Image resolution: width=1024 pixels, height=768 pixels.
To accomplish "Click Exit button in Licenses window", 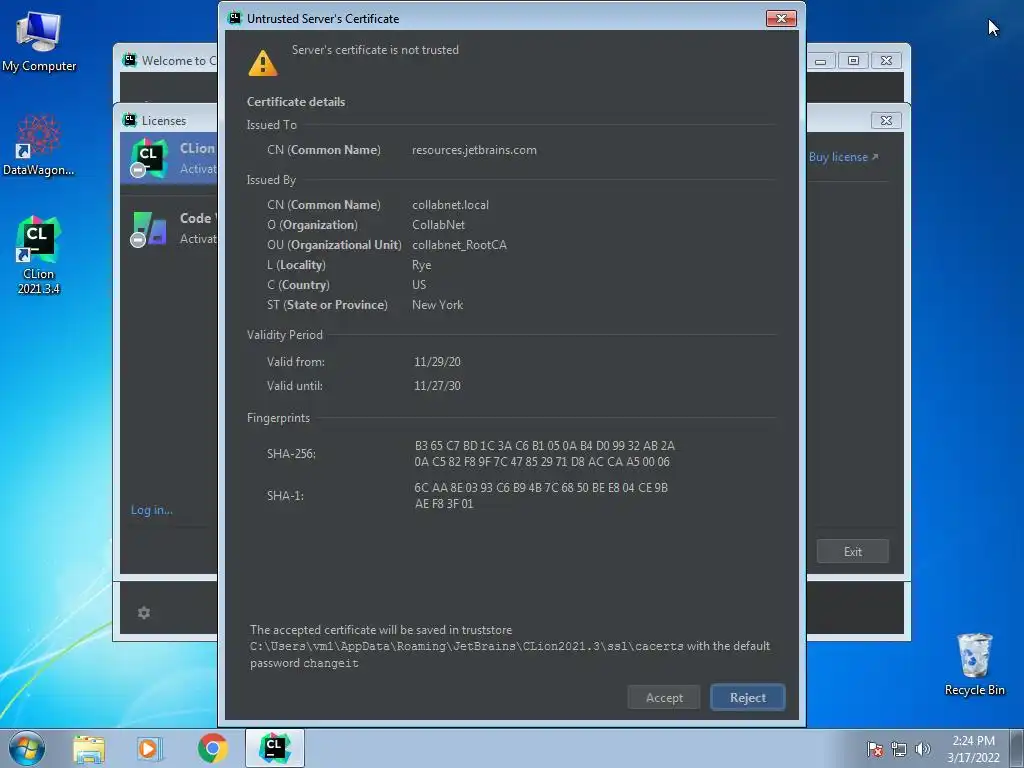I will [852, 551].
